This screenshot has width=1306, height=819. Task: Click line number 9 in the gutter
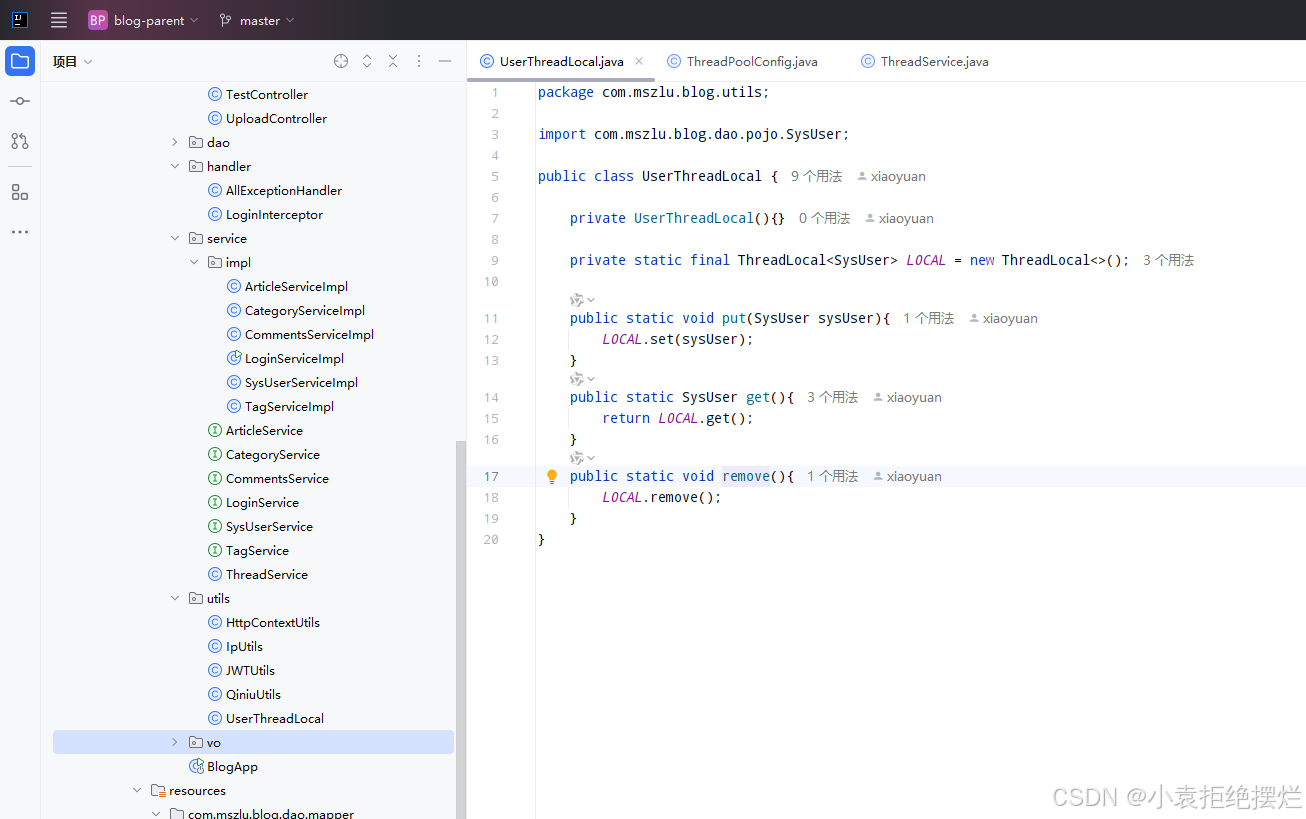pyautogui.click(x=494, y=260)
